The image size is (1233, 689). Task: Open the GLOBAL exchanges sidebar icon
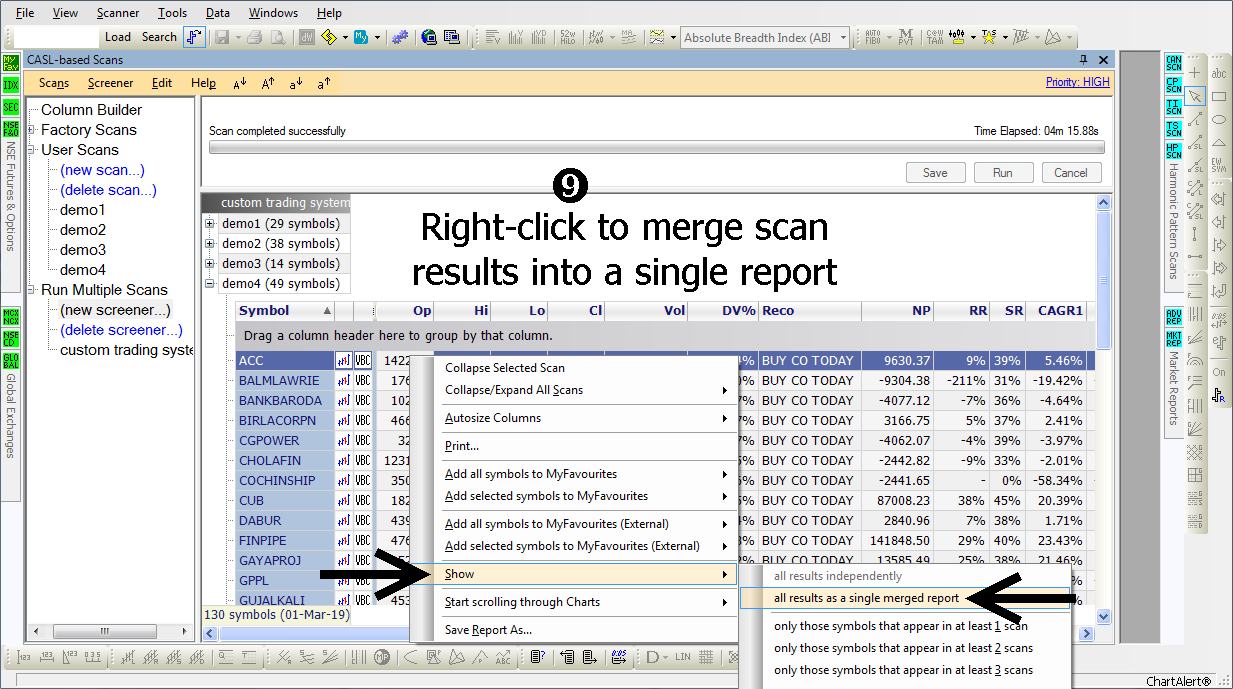(11, 360)
